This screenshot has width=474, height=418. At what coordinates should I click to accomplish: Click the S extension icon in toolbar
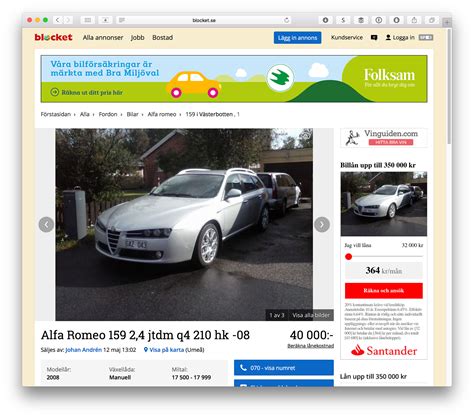click(x=343, y=20)
